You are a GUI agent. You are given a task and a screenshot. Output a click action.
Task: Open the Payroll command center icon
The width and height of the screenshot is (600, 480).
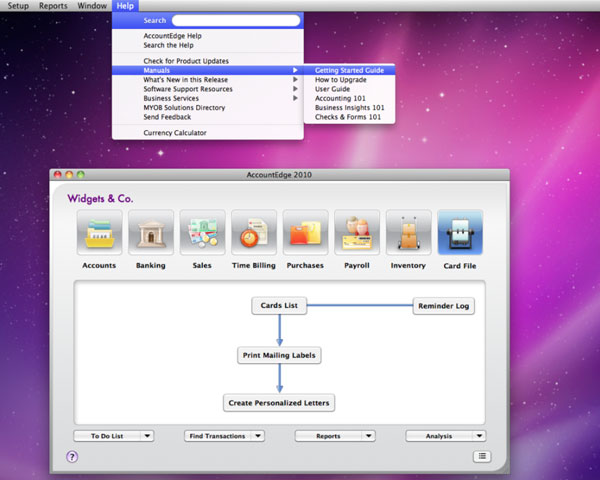point(357,232)
